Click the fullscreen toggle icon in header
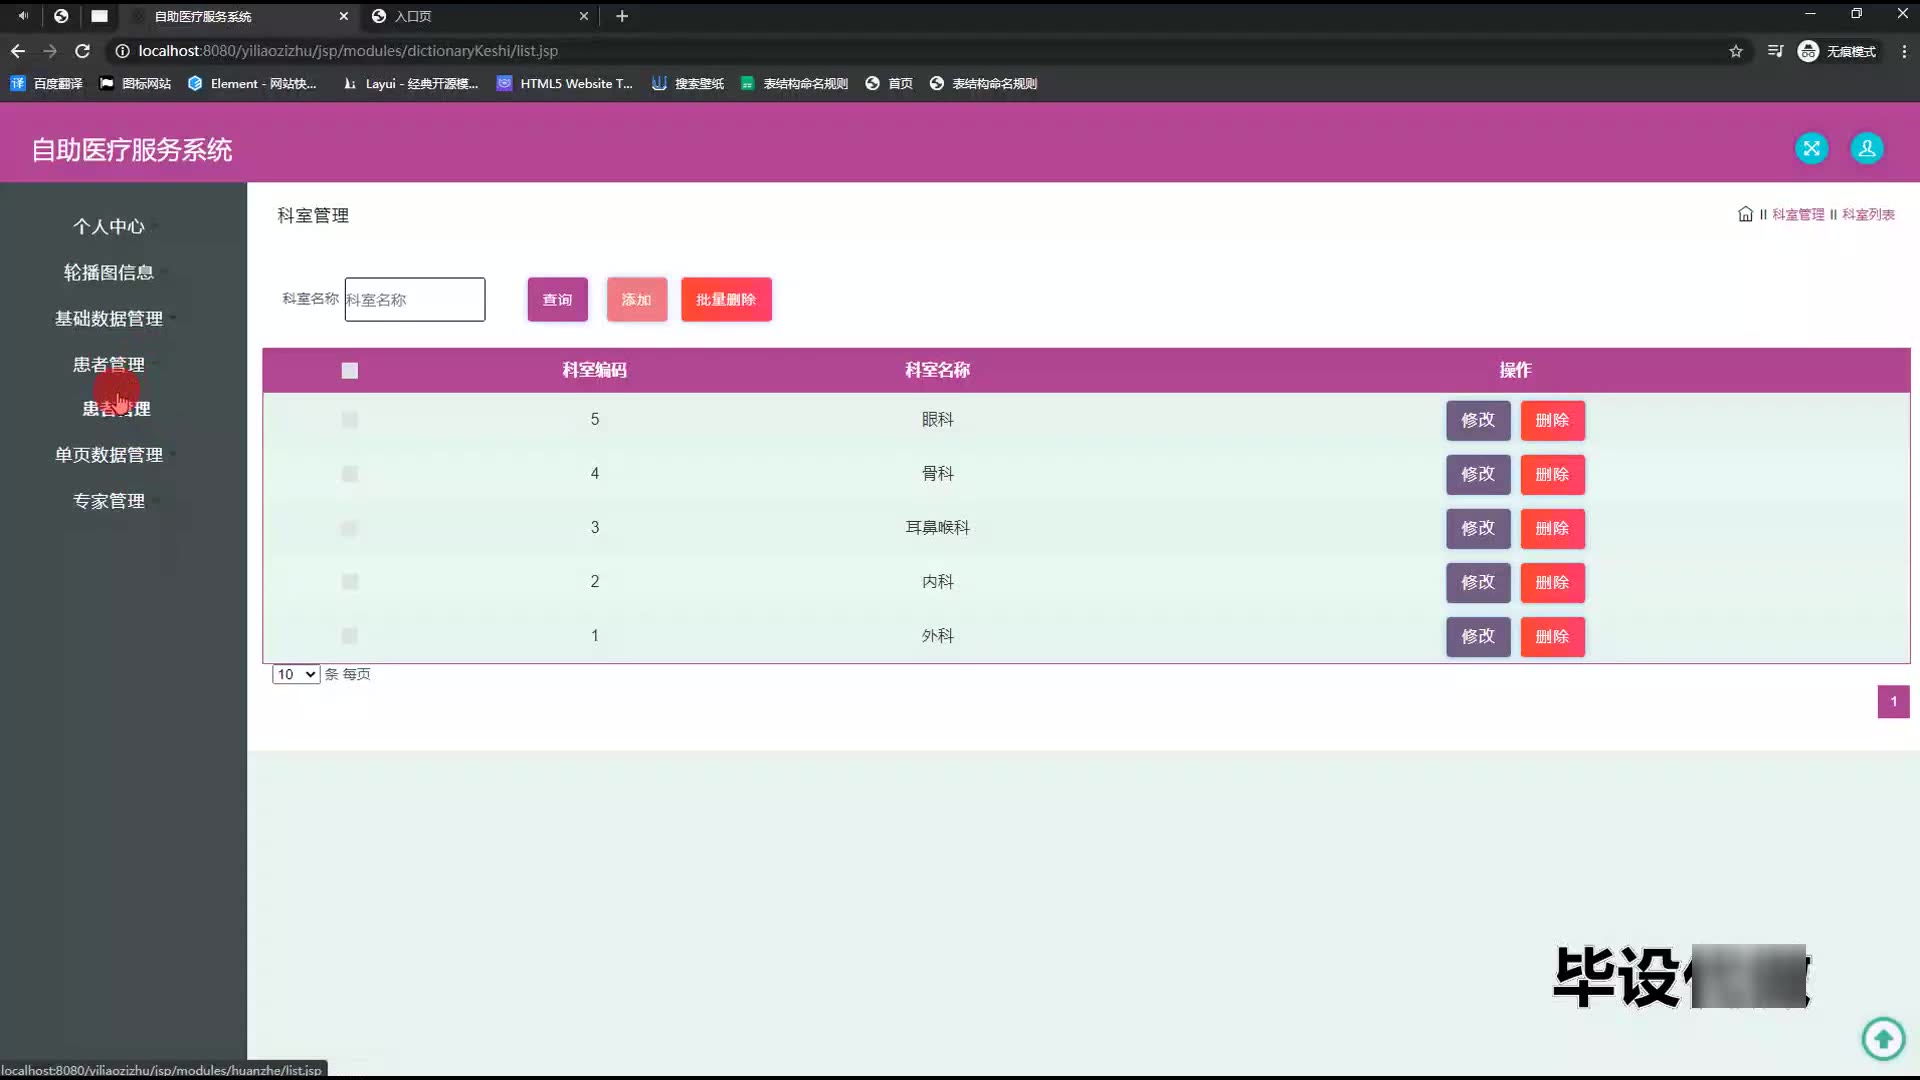Image resolution: width=1920 pixels, height=1080 pixels. (1811, 149)
